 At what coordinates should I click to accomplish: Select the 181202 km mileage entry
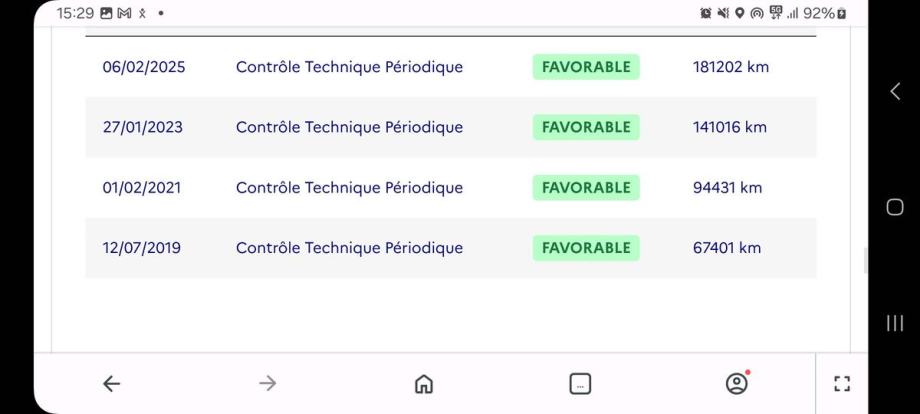731,67
